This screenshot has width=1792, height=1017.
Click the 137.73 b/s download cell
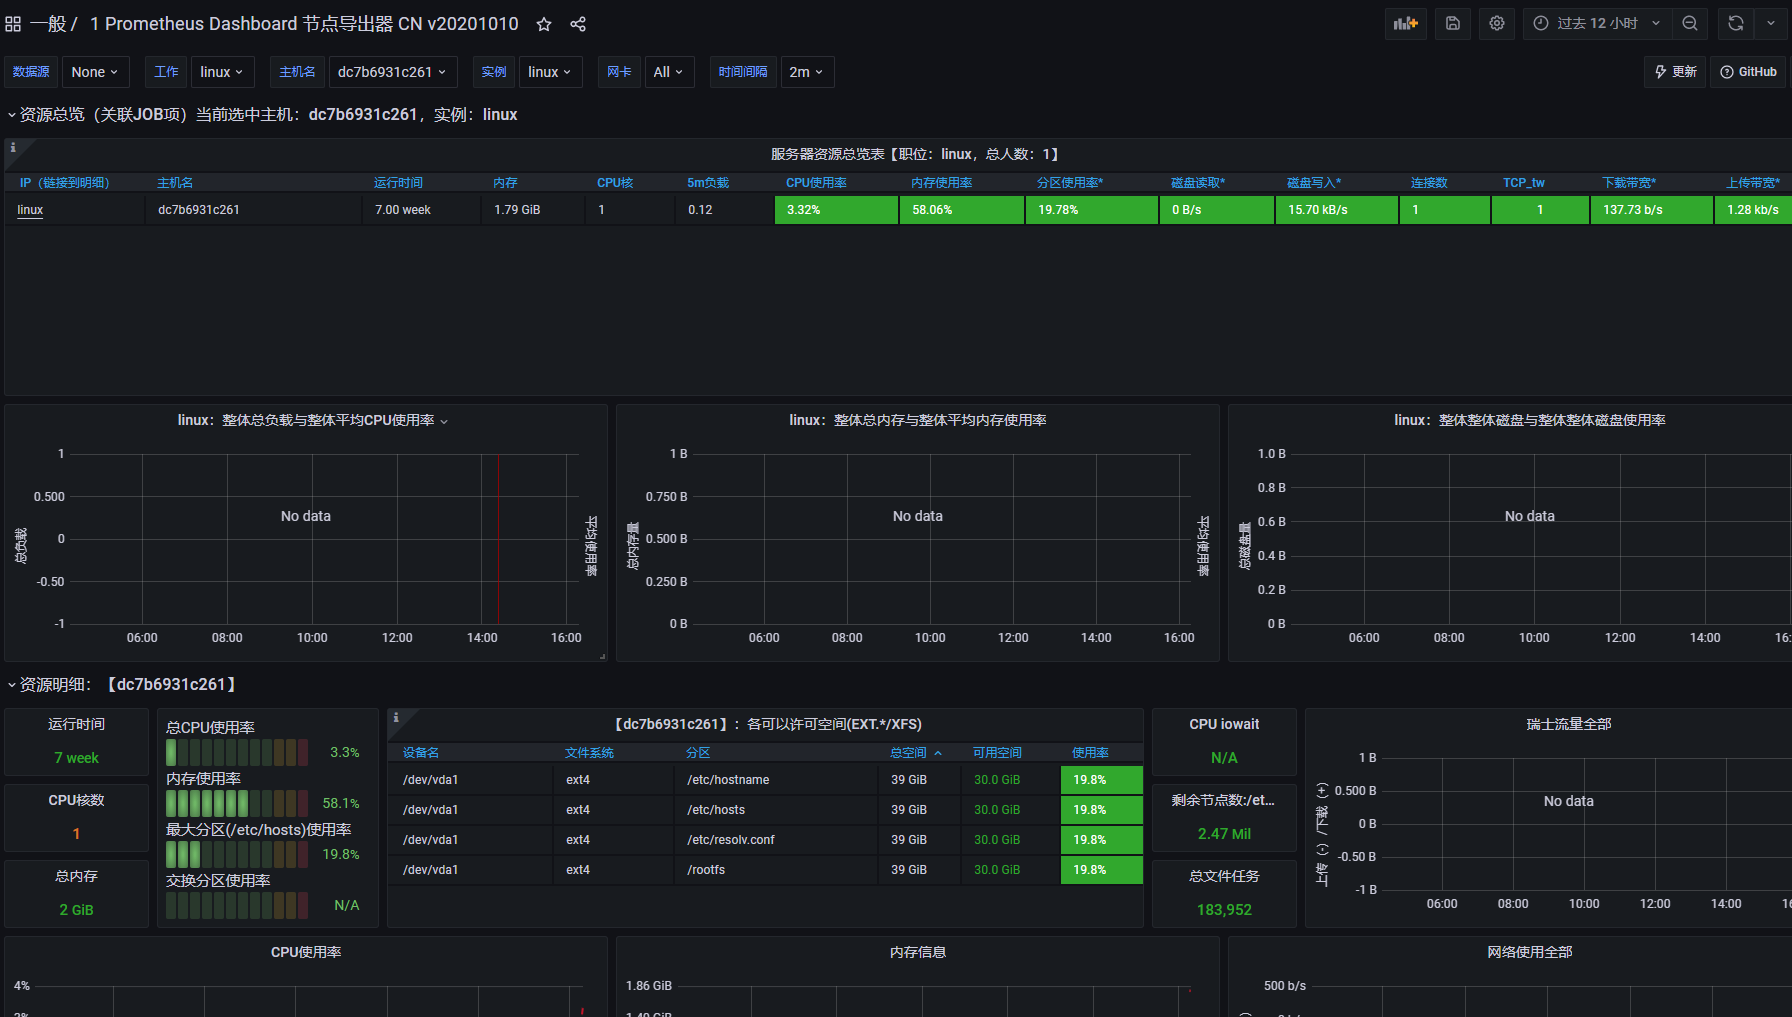click(x=1651, y=210)
